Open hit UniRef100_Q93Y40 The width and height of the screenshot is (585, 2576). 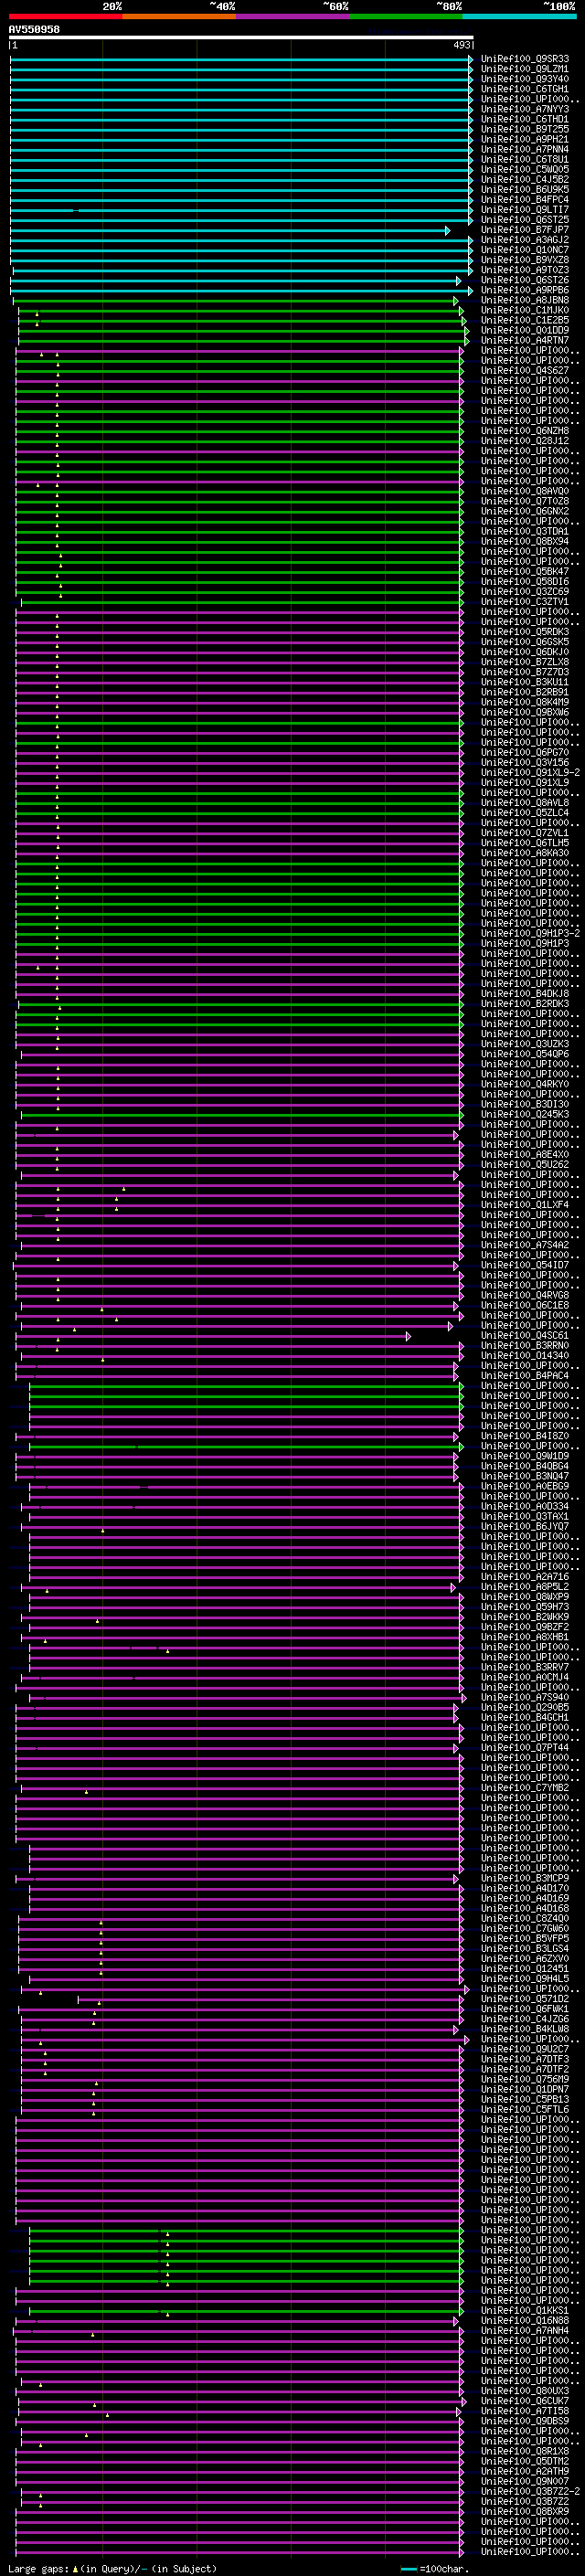525,79
